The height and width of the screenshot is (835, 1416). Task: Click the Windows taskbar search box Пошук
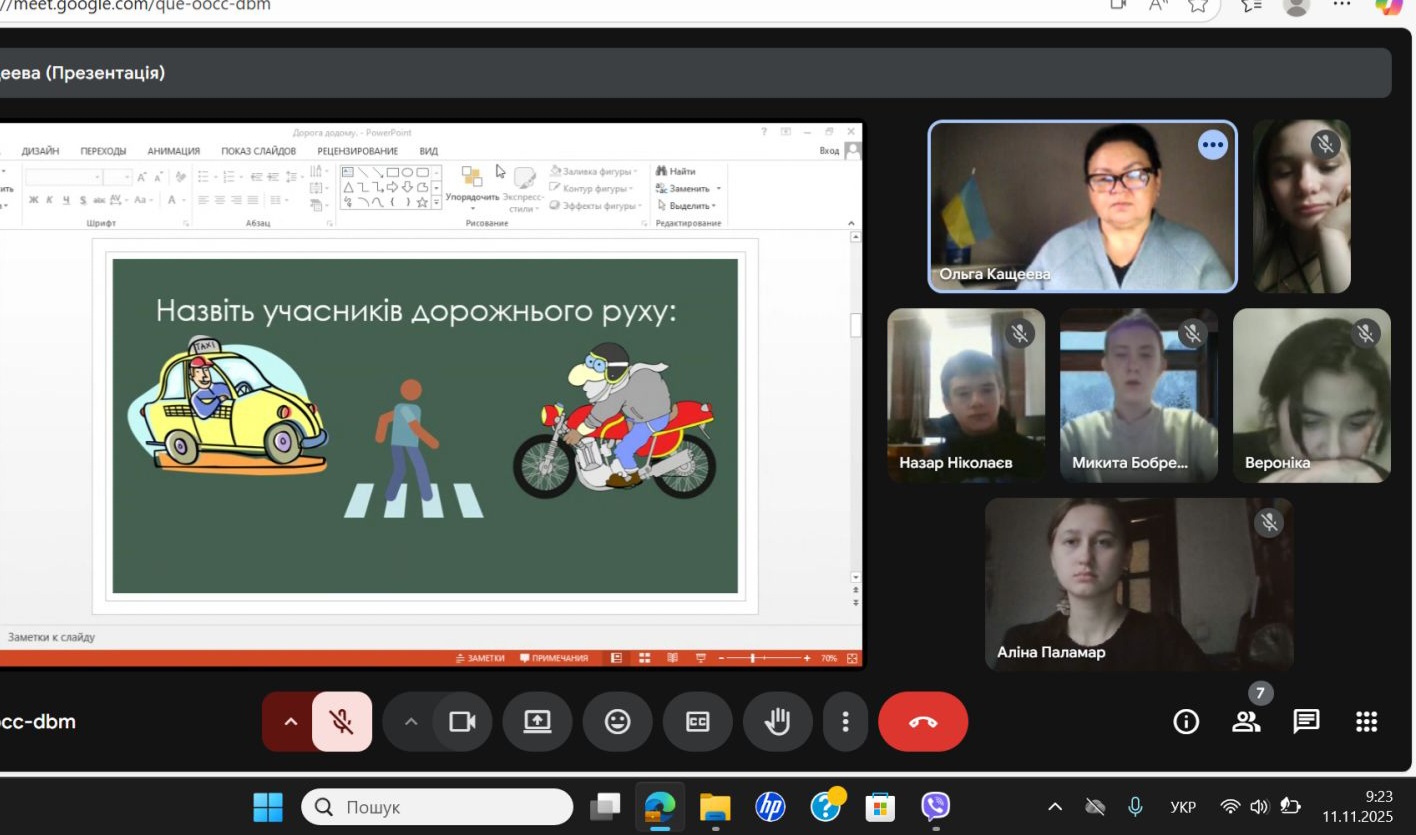coord(437,807)
